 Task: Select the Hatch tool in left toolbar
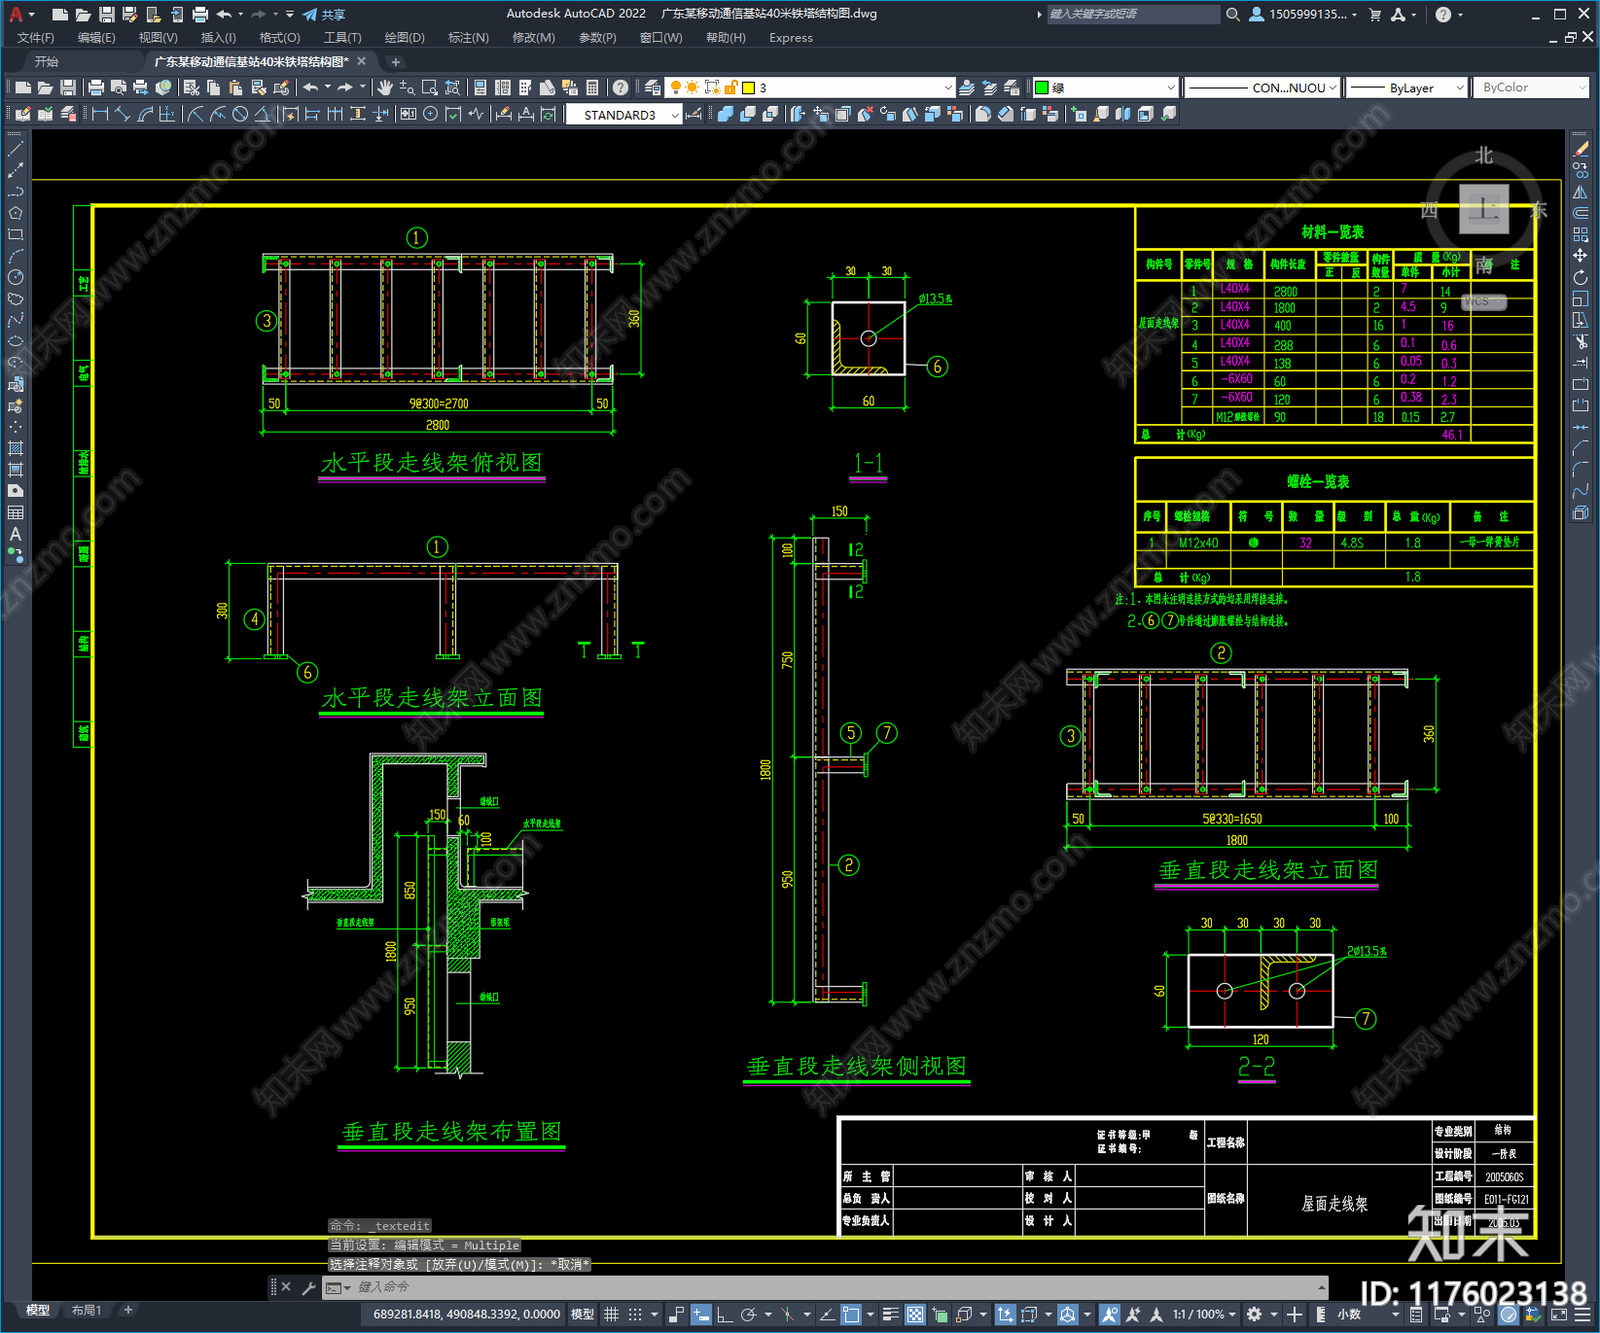pyautogui.click(x=15, y=448)
